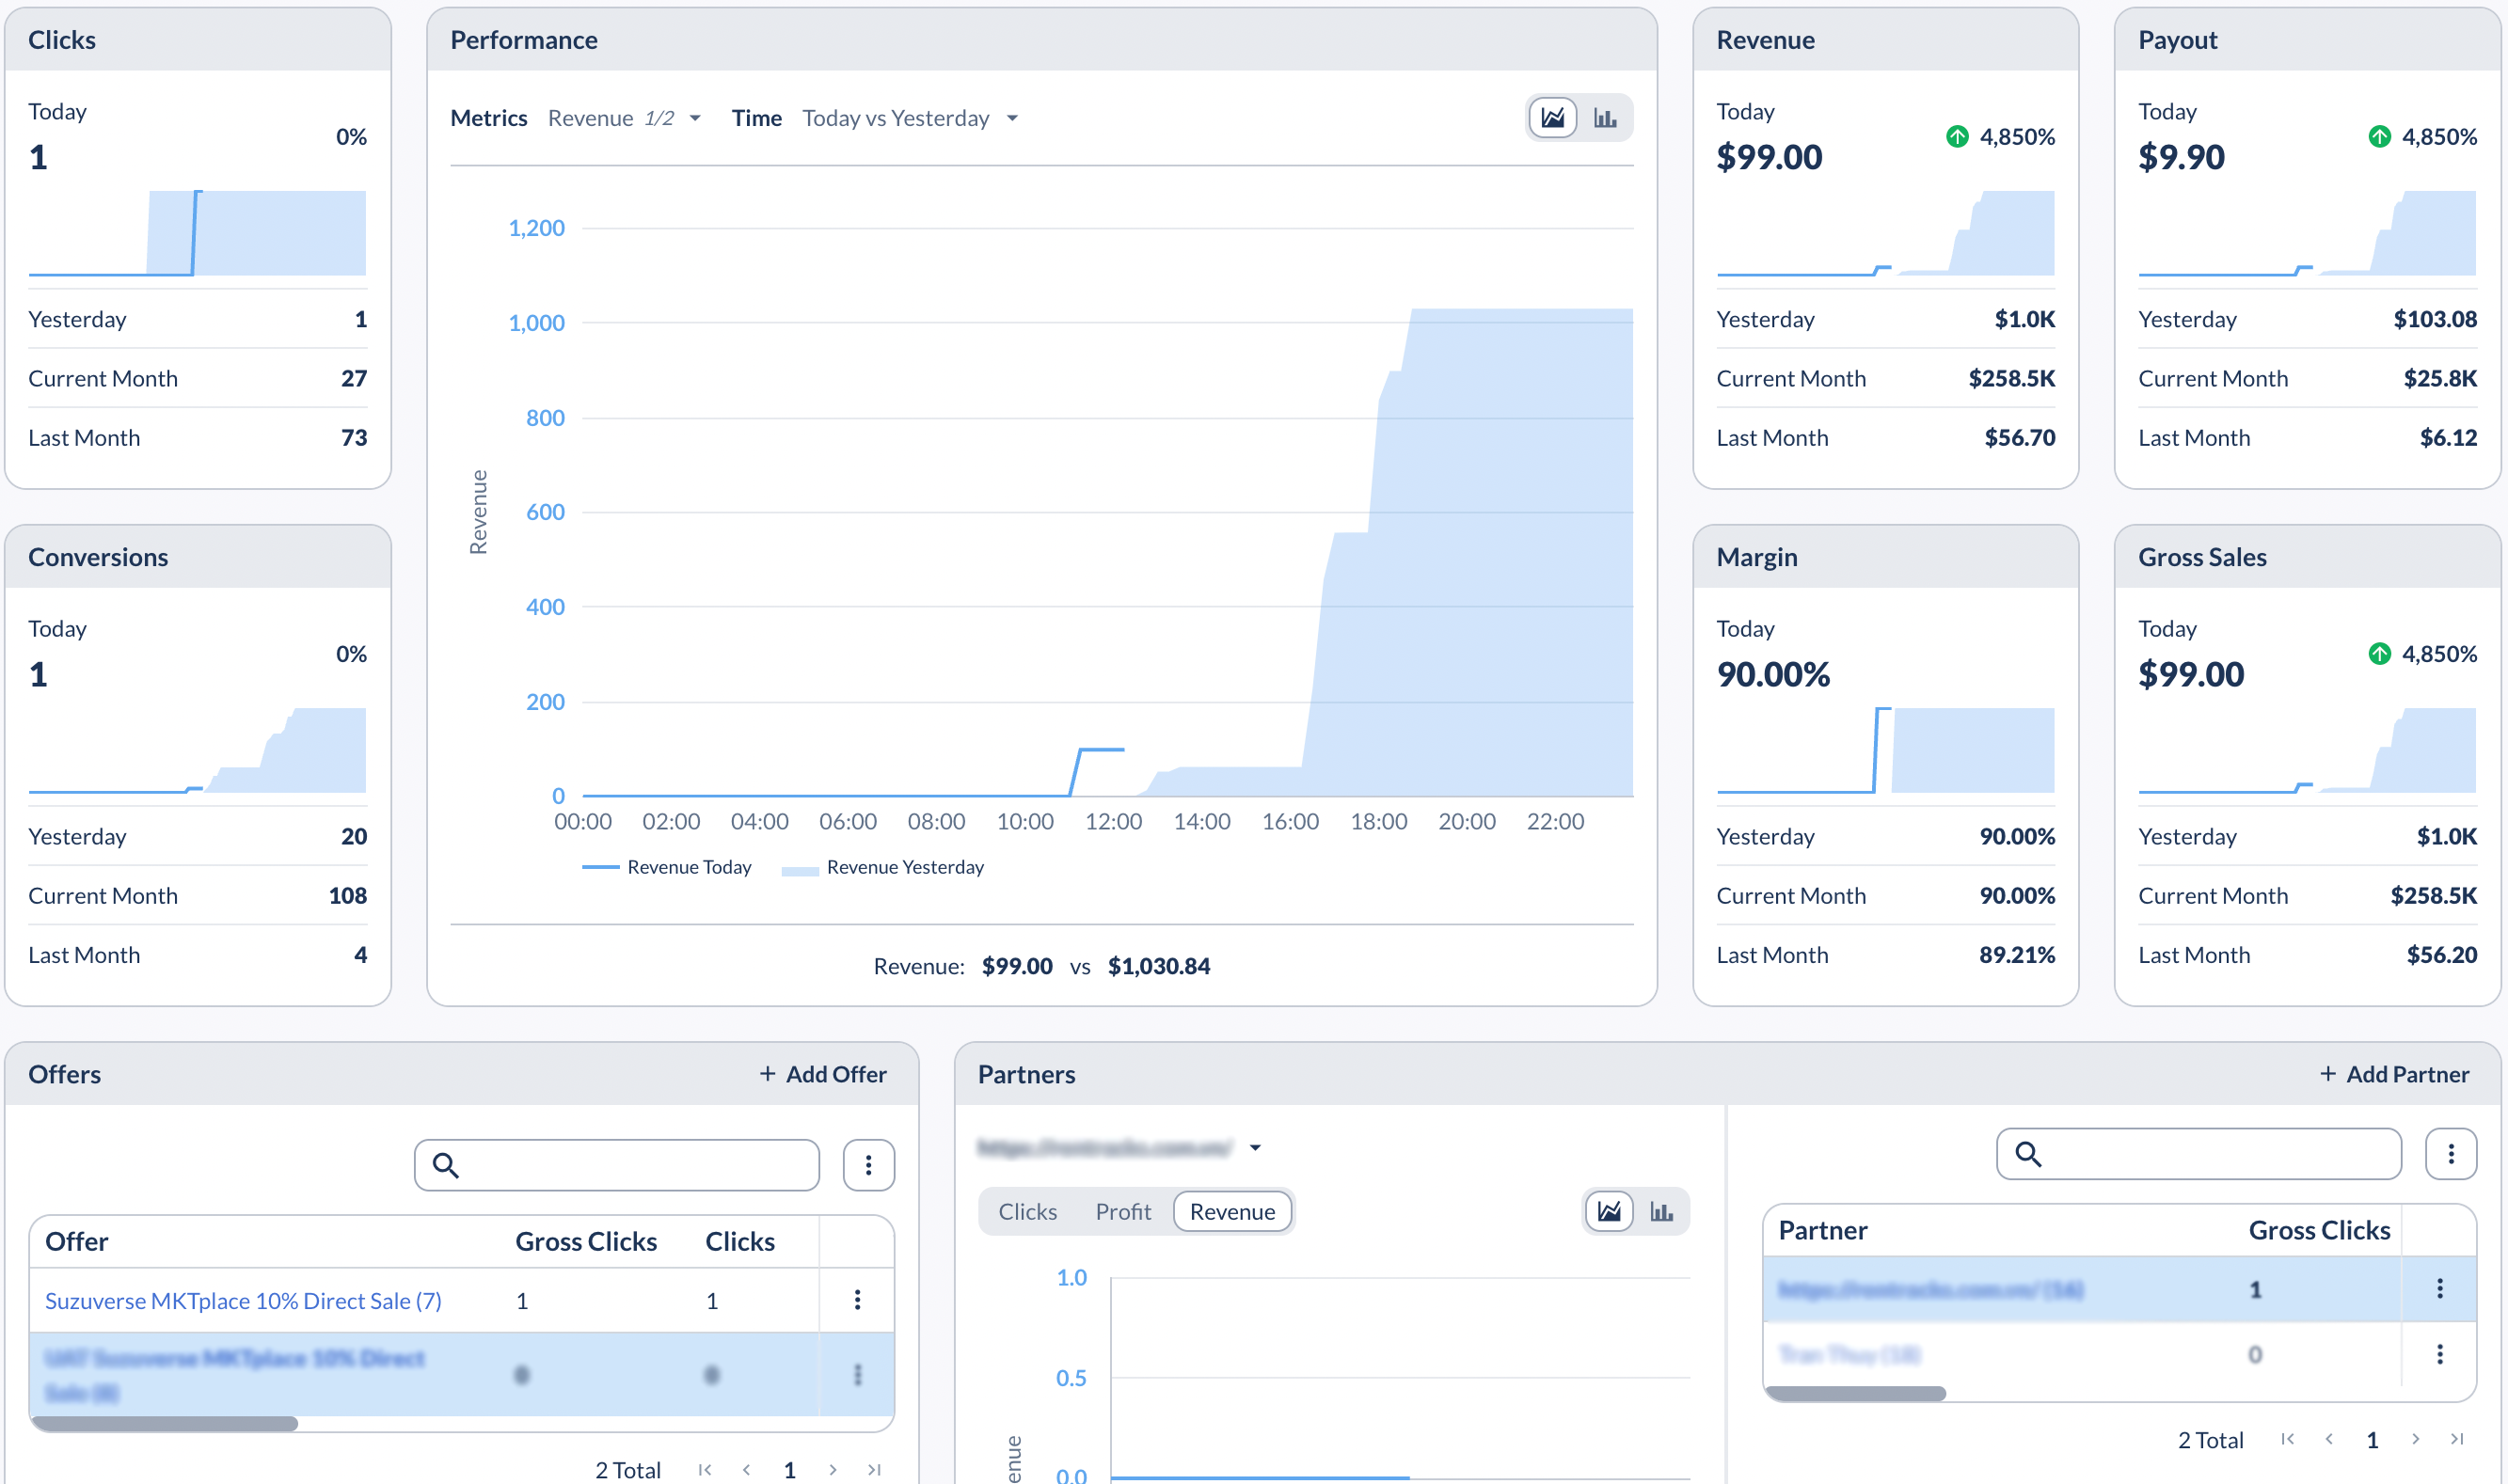This screenshot has height=1484, width=2508.
Task: Switch Performance chart to area view
Action: [x=1552, y=118]
